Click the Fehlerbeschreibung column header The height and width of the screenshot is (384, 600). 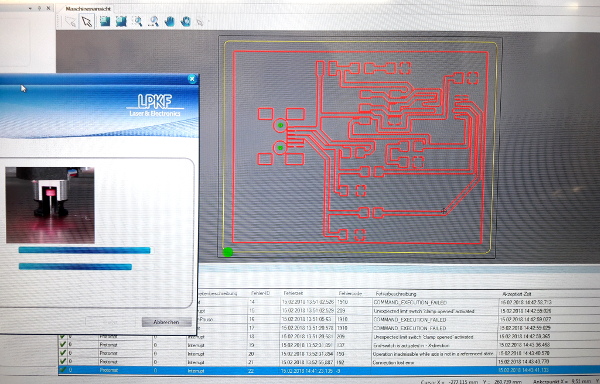396,294
